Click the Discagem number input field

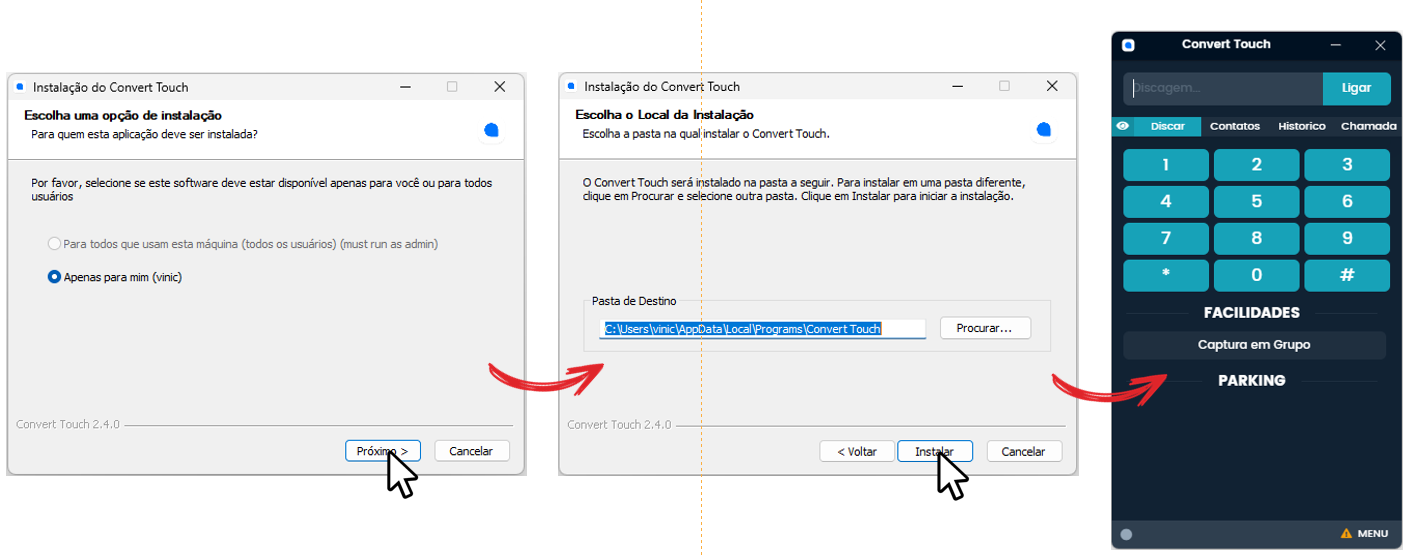(1223, 88)
